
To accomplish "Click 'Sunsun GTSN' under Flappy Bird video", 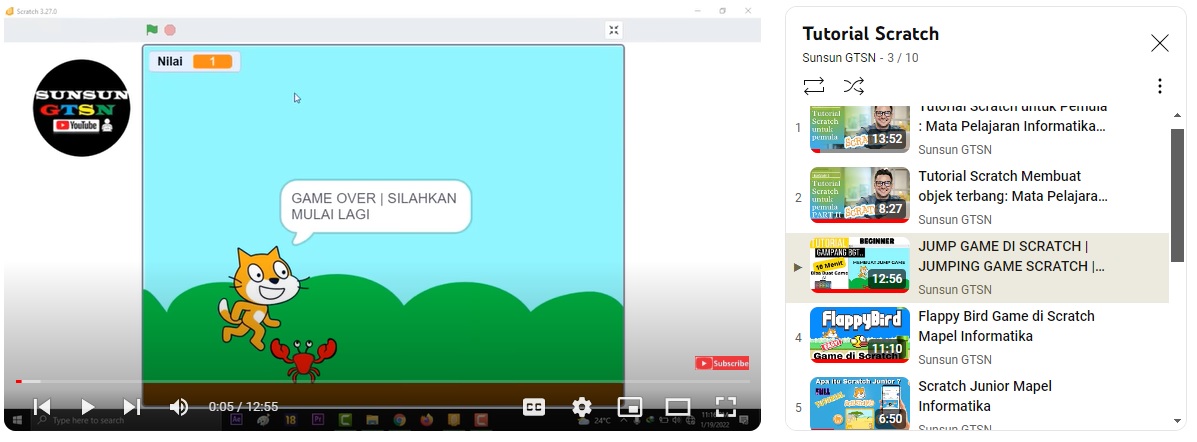I will pos(955,360).
